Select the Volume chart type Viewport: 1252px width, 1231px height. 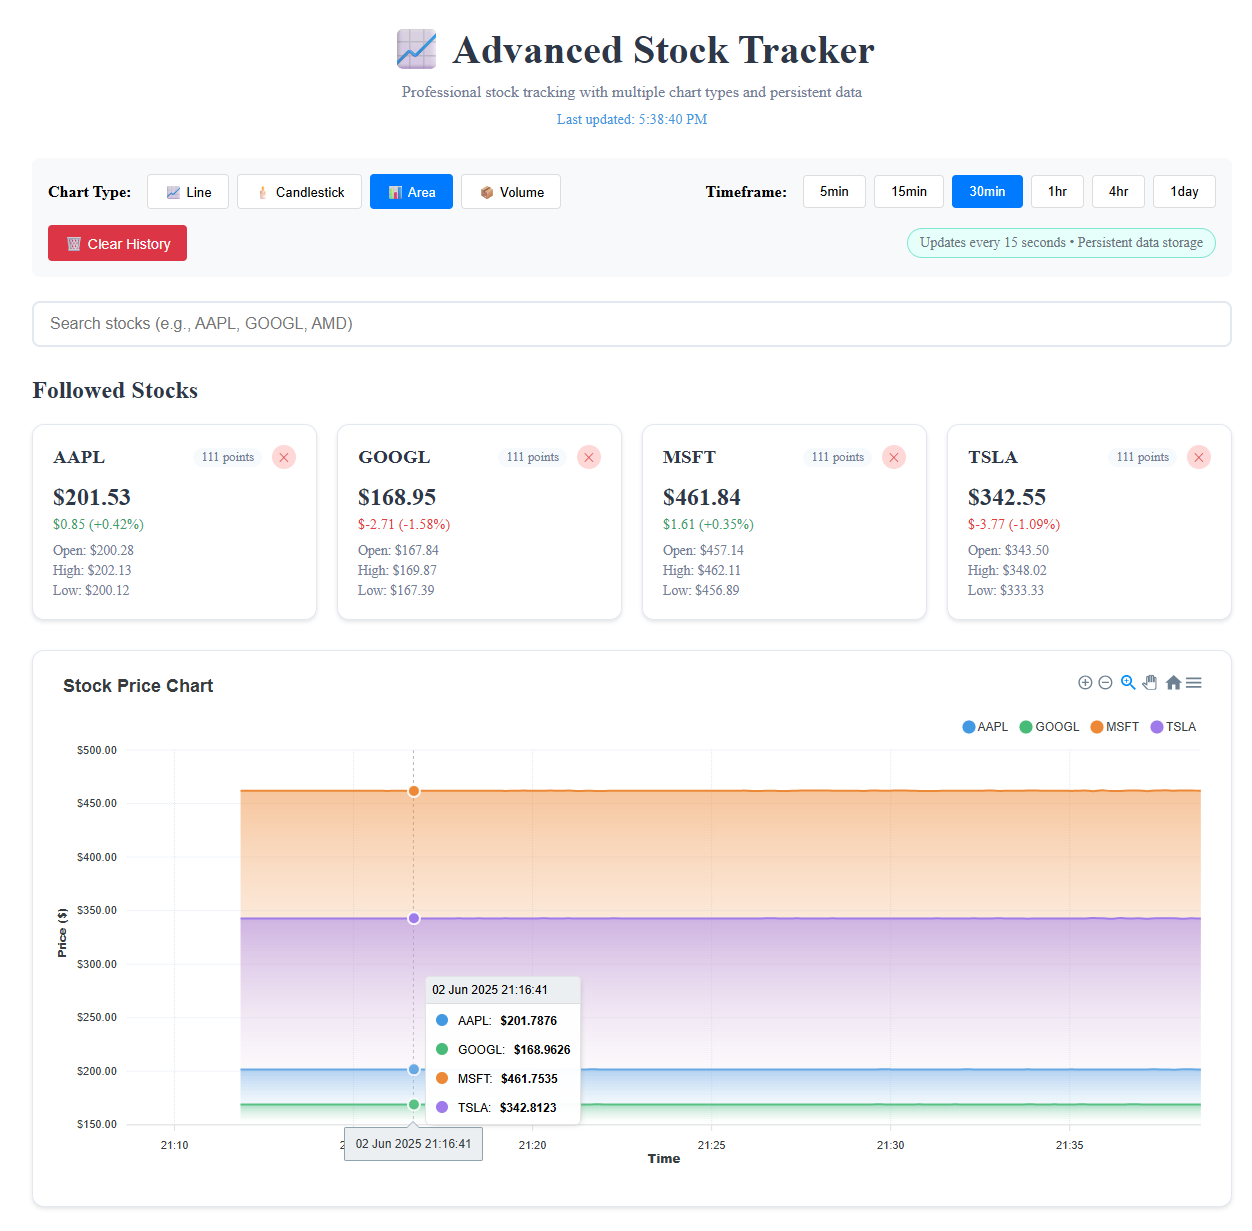pyautogui.click(x=511, y=192)
